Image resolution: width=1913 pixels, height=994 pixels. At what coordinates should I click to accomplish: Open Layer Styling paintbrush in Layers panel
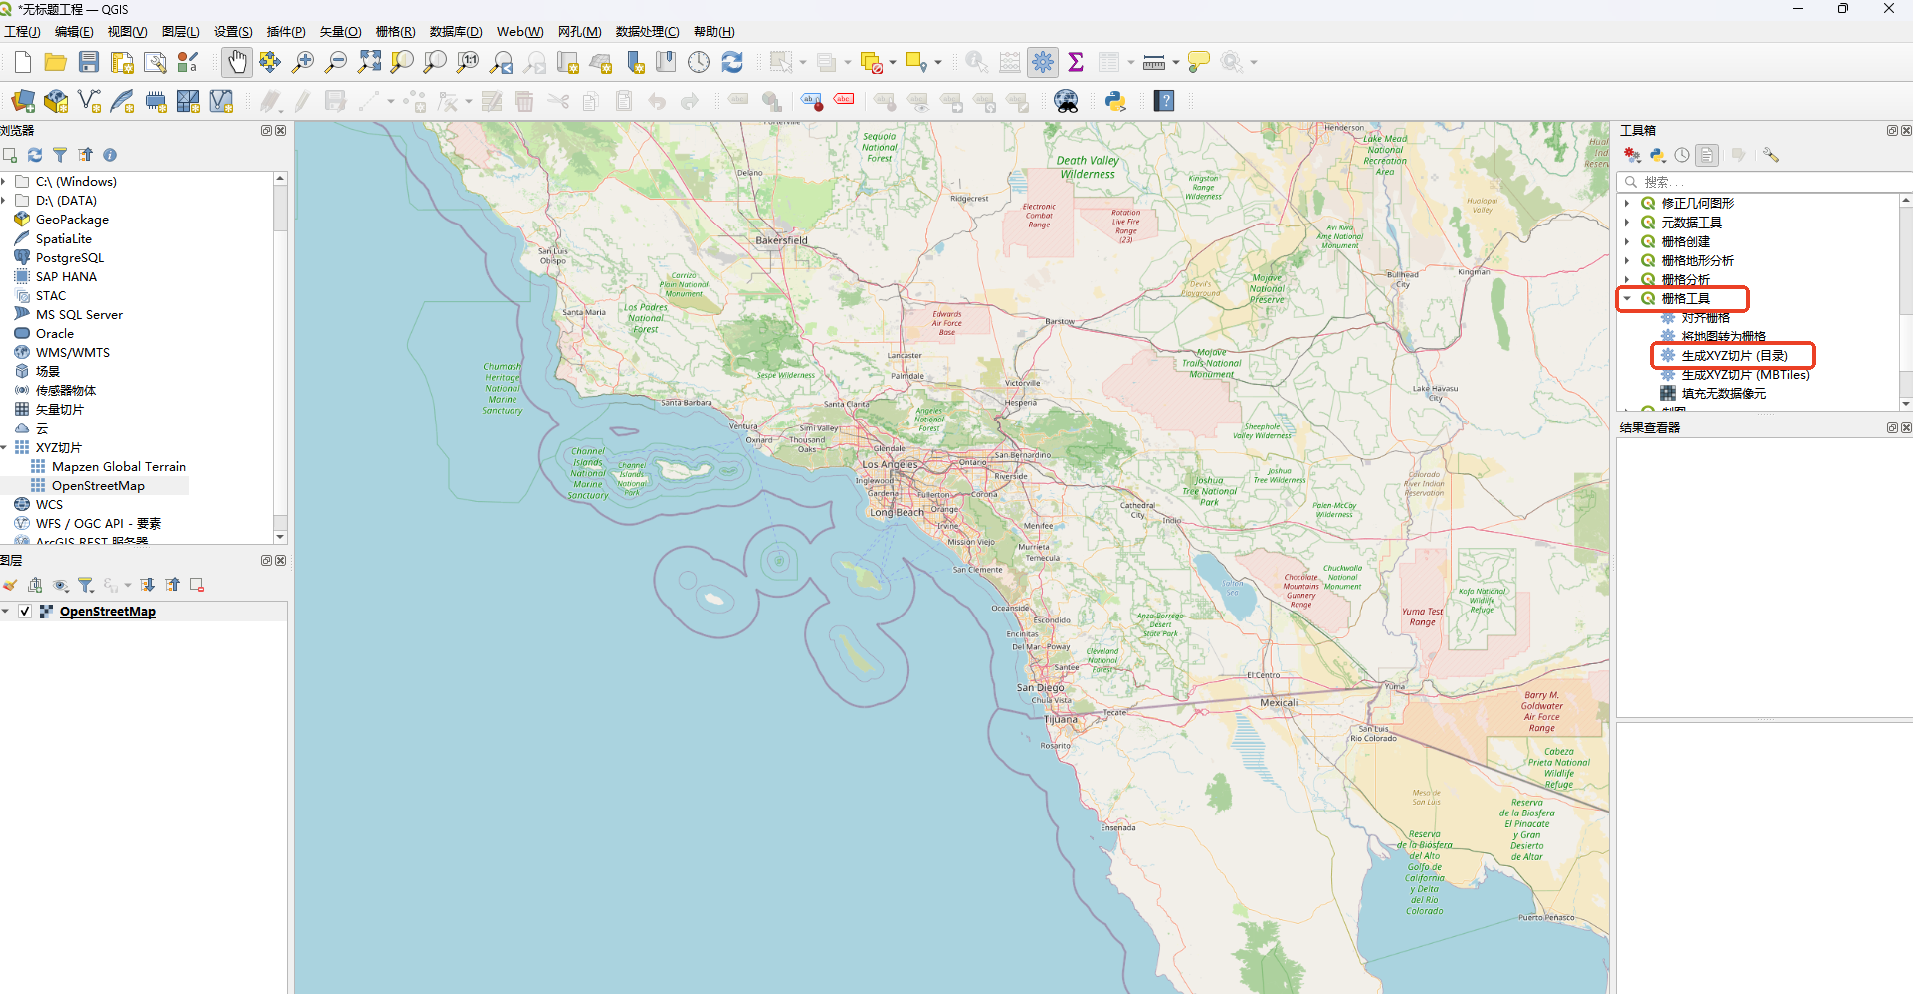(10, 585)
